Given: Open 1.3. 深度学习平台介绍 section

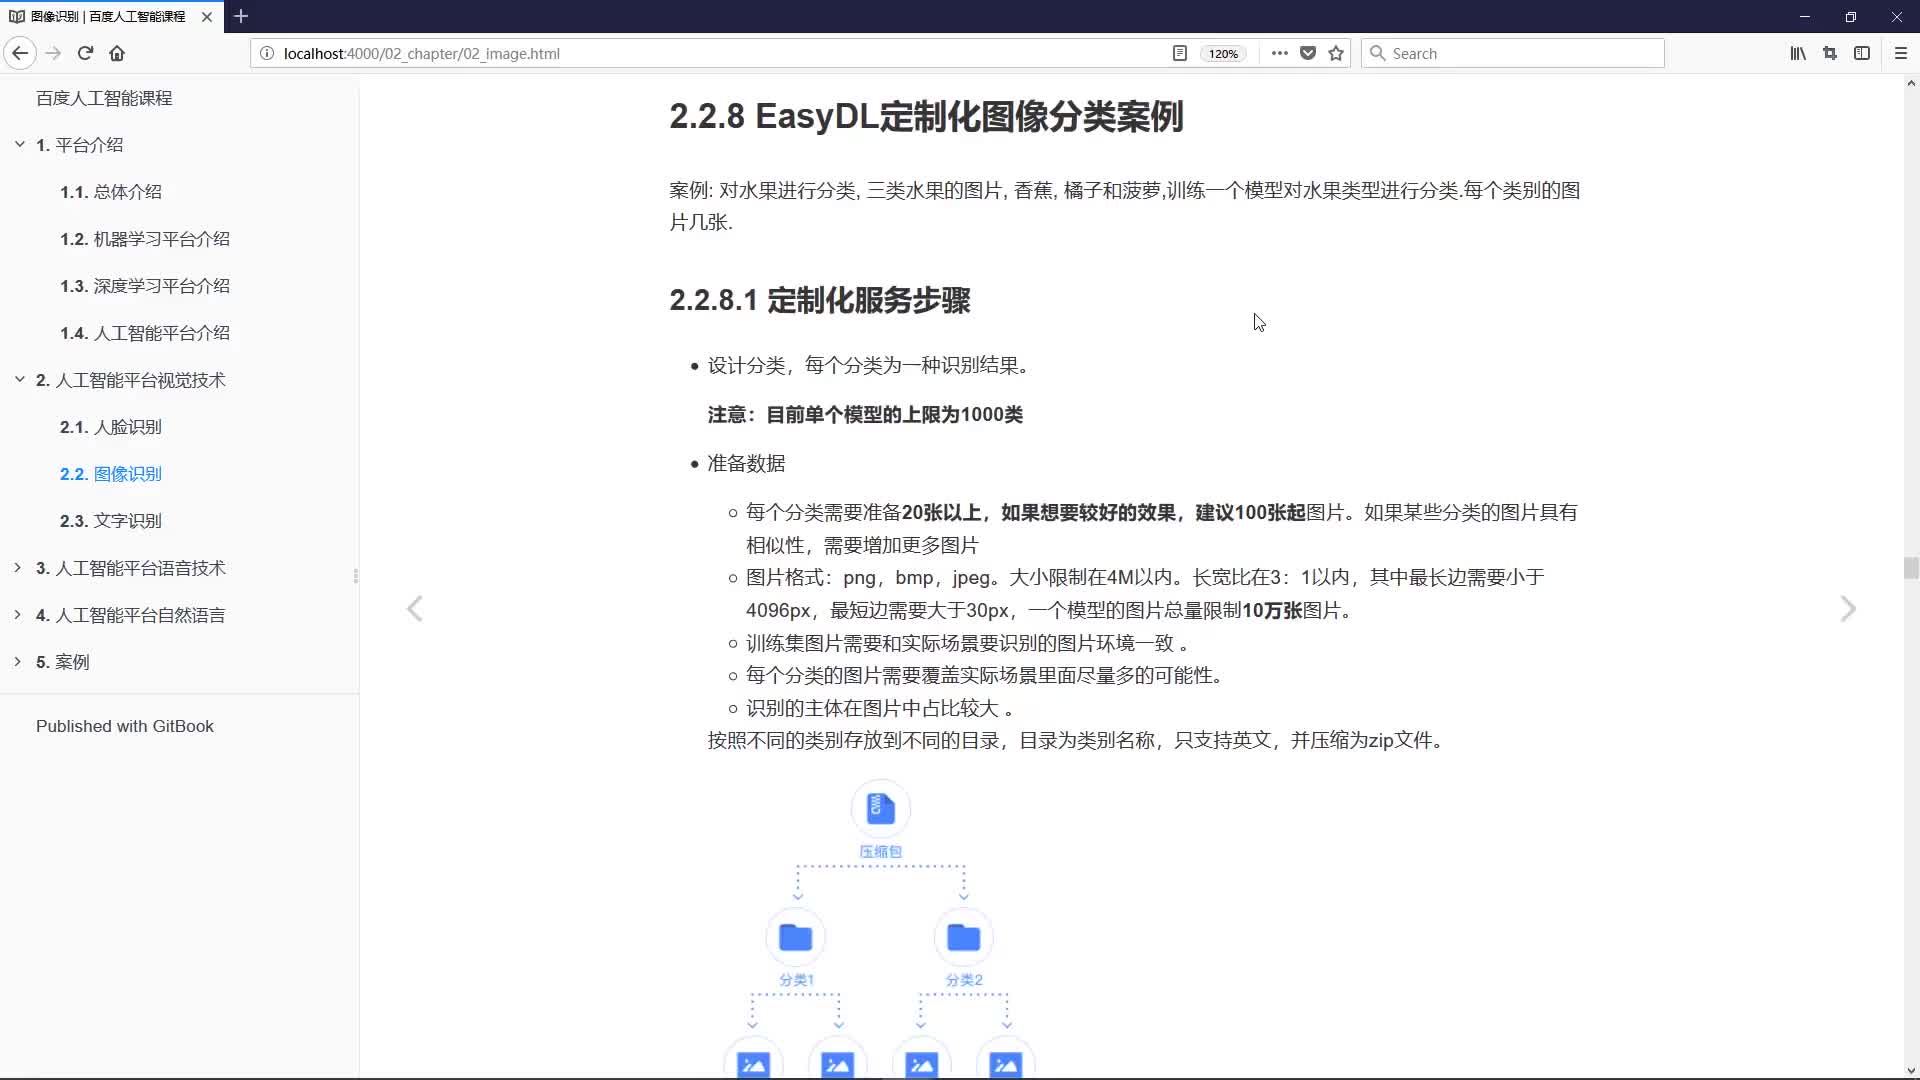Looking at the screenshot, I should (x=145, y=286).
